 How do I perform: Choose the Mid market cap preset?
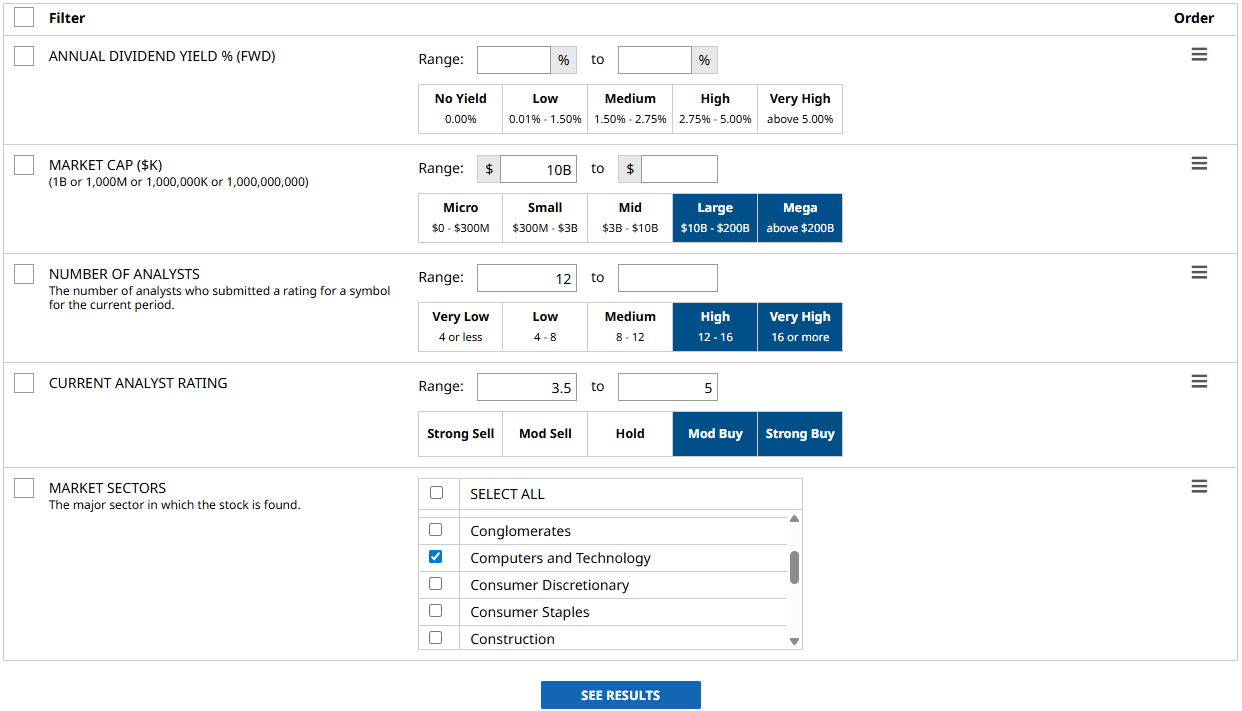pyautogui.click(x=630, y=218)
